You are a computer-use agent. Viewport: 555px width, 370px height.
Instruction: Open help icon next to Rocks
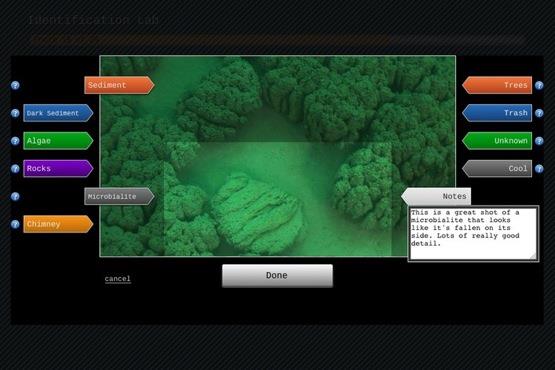click(15, 169)
